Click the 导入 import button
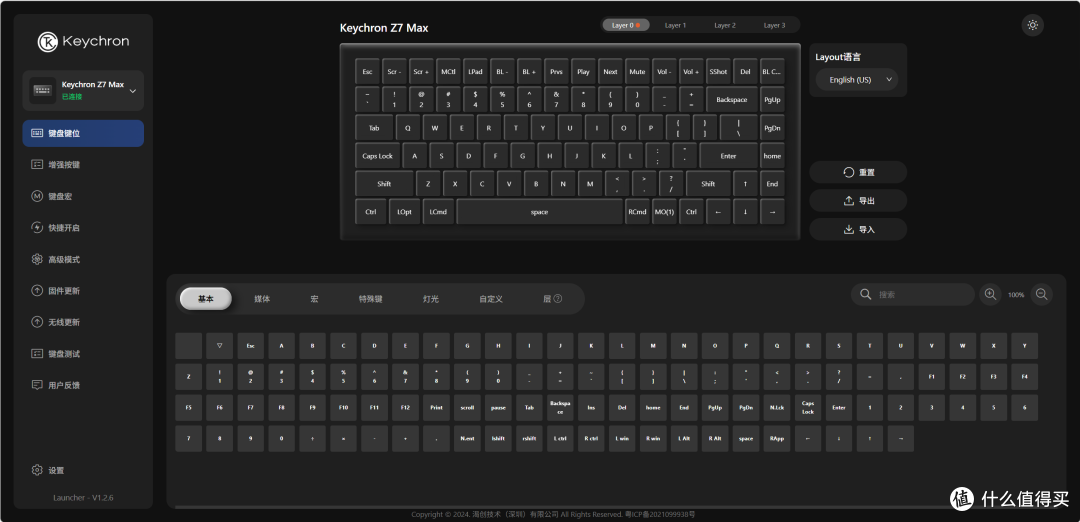The image size is (1080, 522). point(858,229)
